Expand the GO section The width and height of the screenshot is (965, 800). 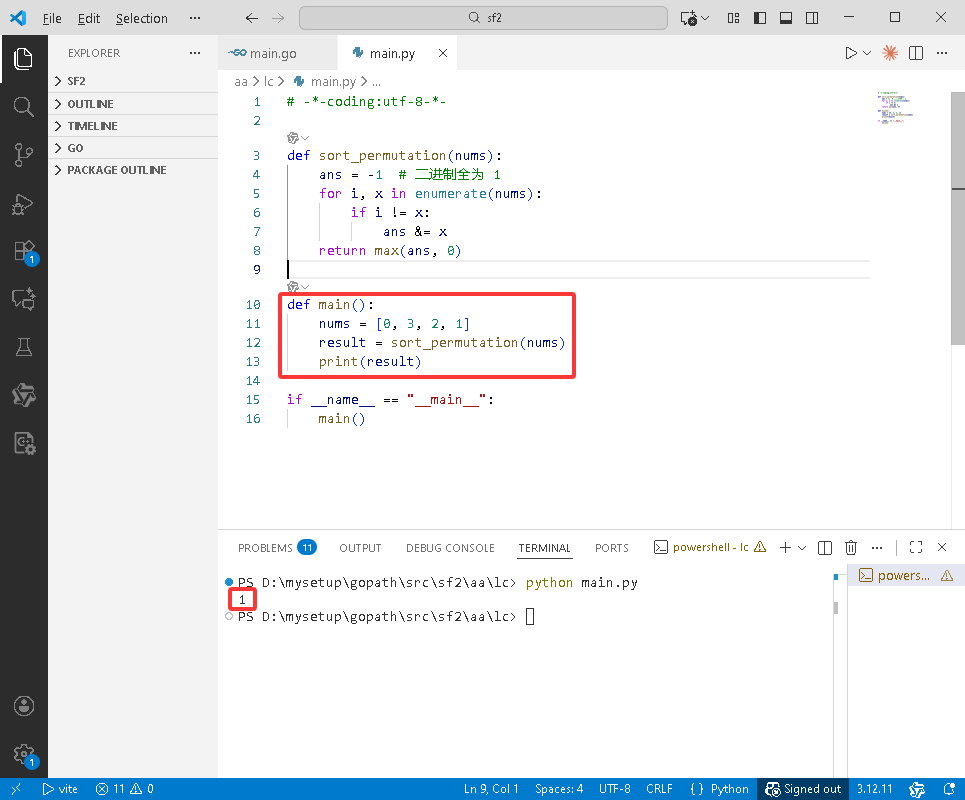[133, 148]
